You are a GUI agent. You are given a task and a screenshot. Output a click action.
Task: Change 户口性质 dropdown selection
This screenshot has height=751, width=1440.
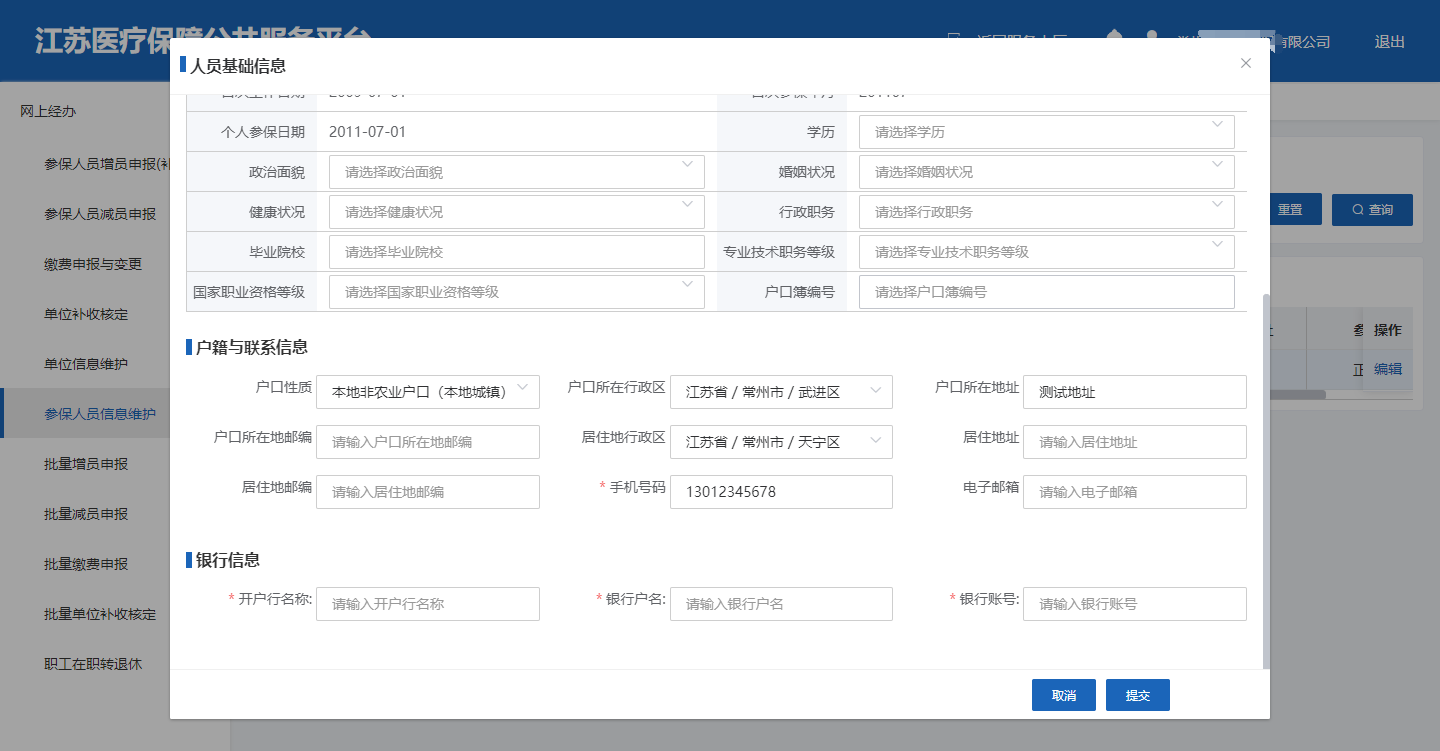[427, 392]
